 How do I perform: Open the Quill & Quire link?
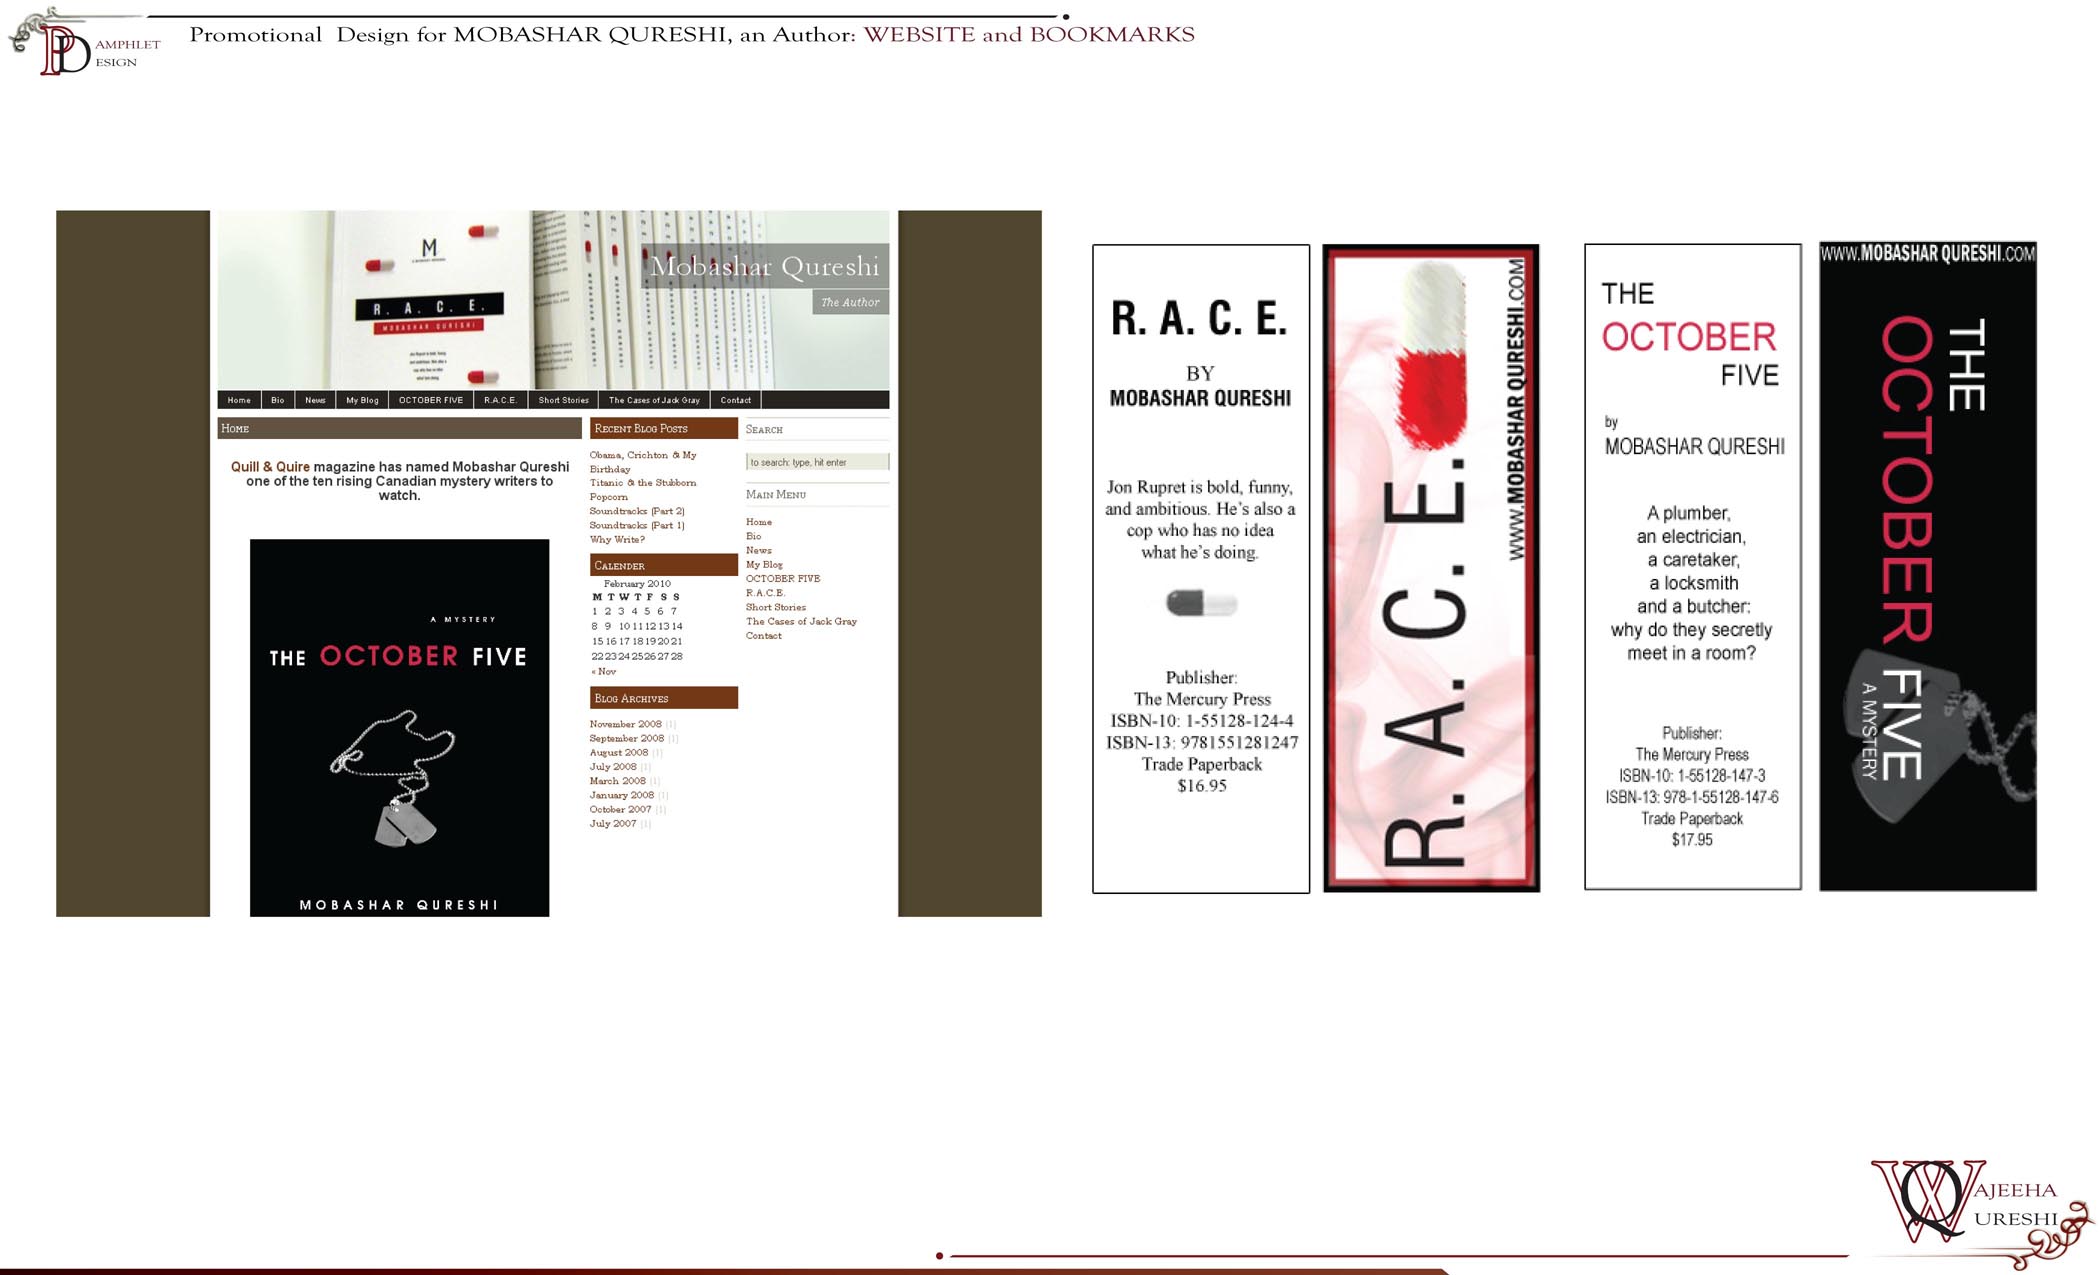270,467
